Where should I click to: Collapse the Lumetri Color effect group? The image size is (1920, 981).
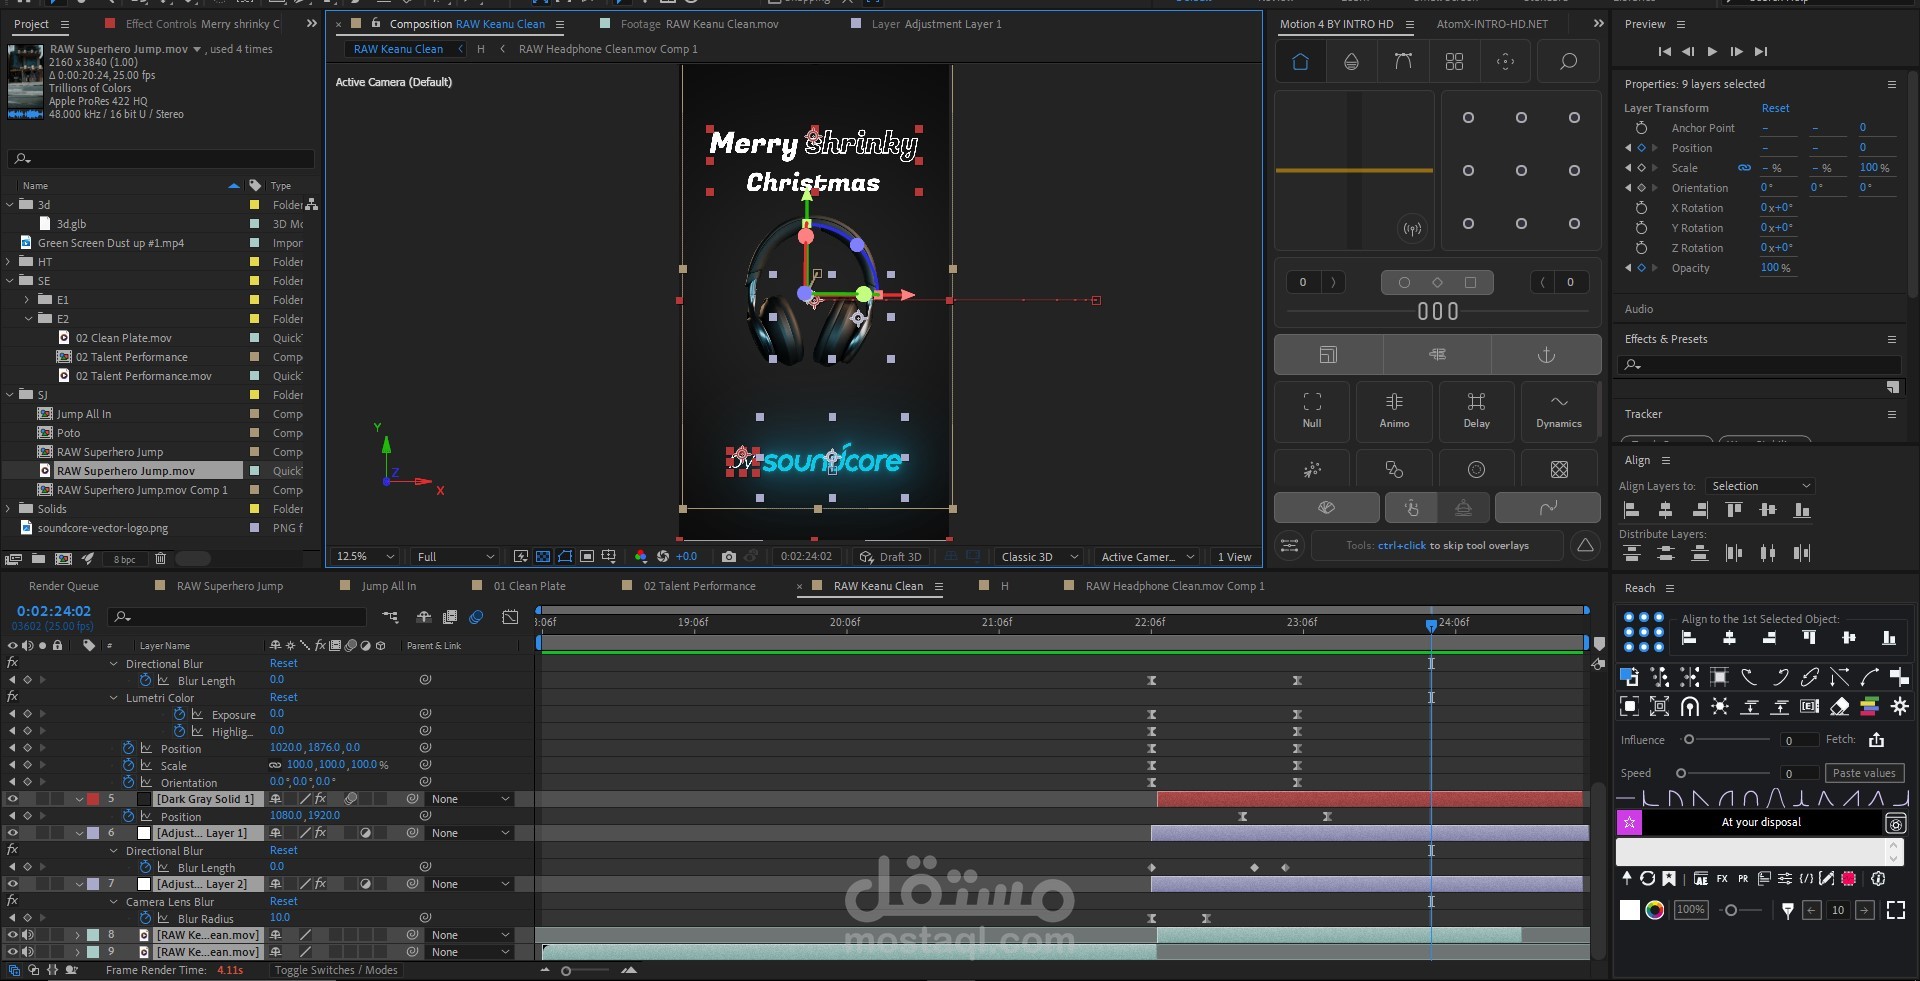point(114,698)
